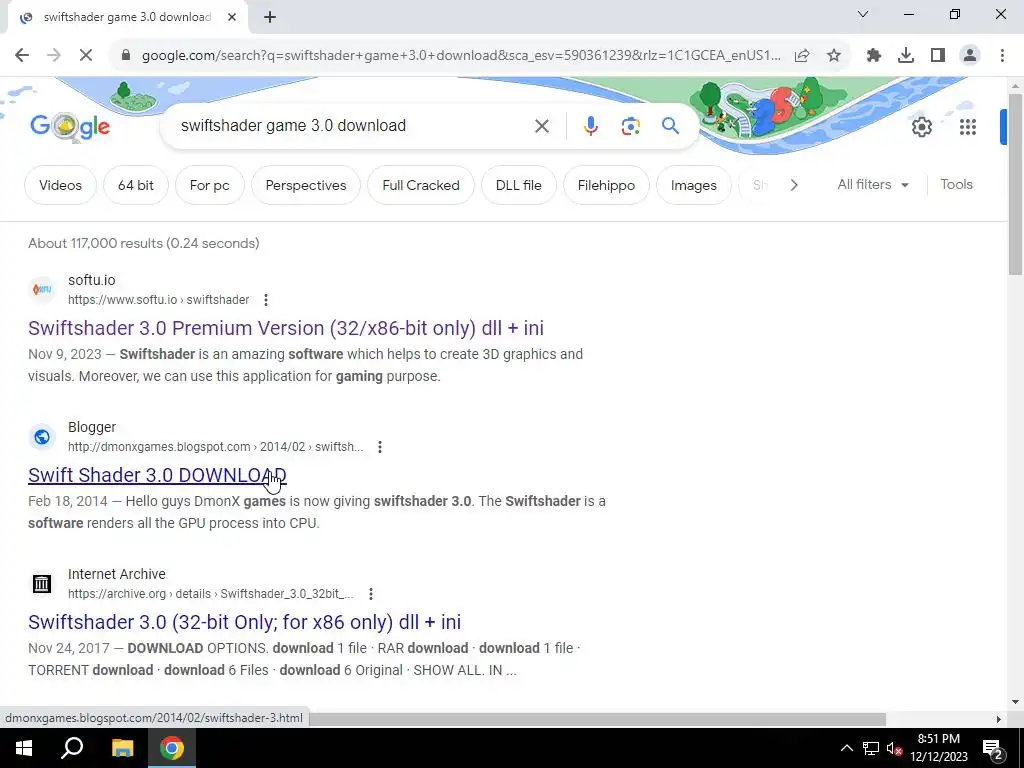Go back using the browser back arrow
Viewport: 1024px width, 768px height.
tap(22, 56)
